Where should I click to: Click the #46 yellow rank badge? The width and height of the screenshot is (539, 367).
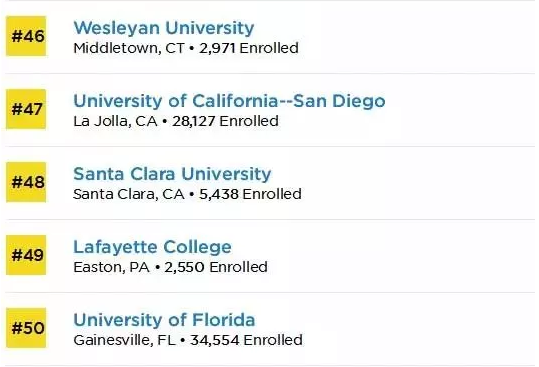coord(26,36)
